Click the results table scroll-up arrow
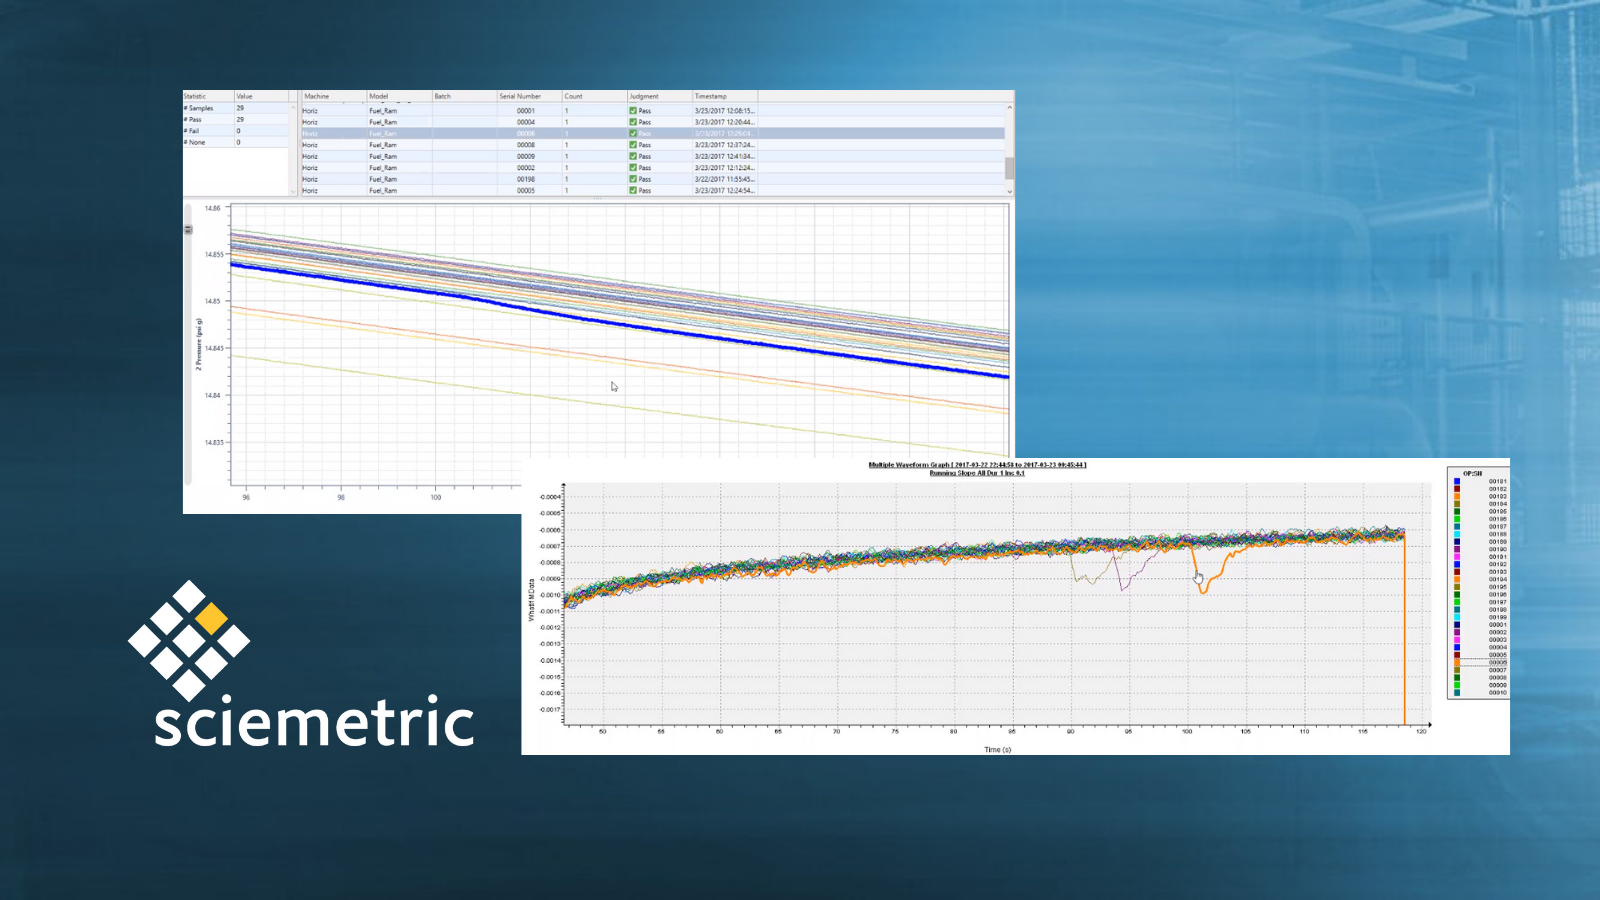 tap(1009, 107)
